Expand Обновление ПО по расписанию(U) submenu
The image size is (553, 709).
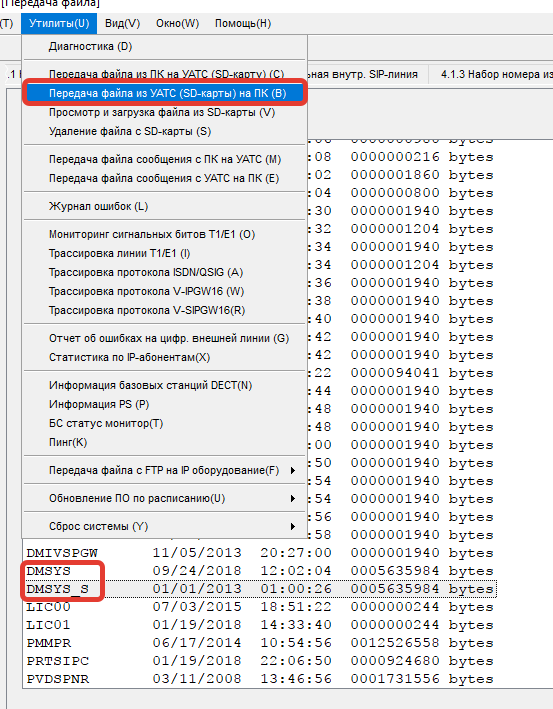(165, 499)
